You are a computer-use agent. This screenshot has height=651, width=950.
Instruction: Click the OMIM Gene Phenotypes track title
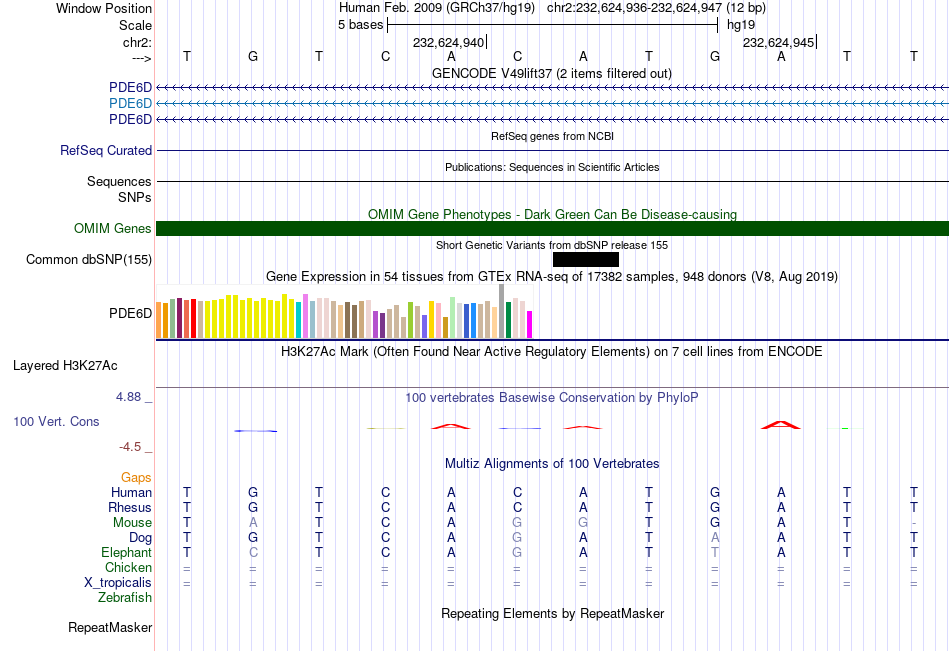(x=553, y=215)
